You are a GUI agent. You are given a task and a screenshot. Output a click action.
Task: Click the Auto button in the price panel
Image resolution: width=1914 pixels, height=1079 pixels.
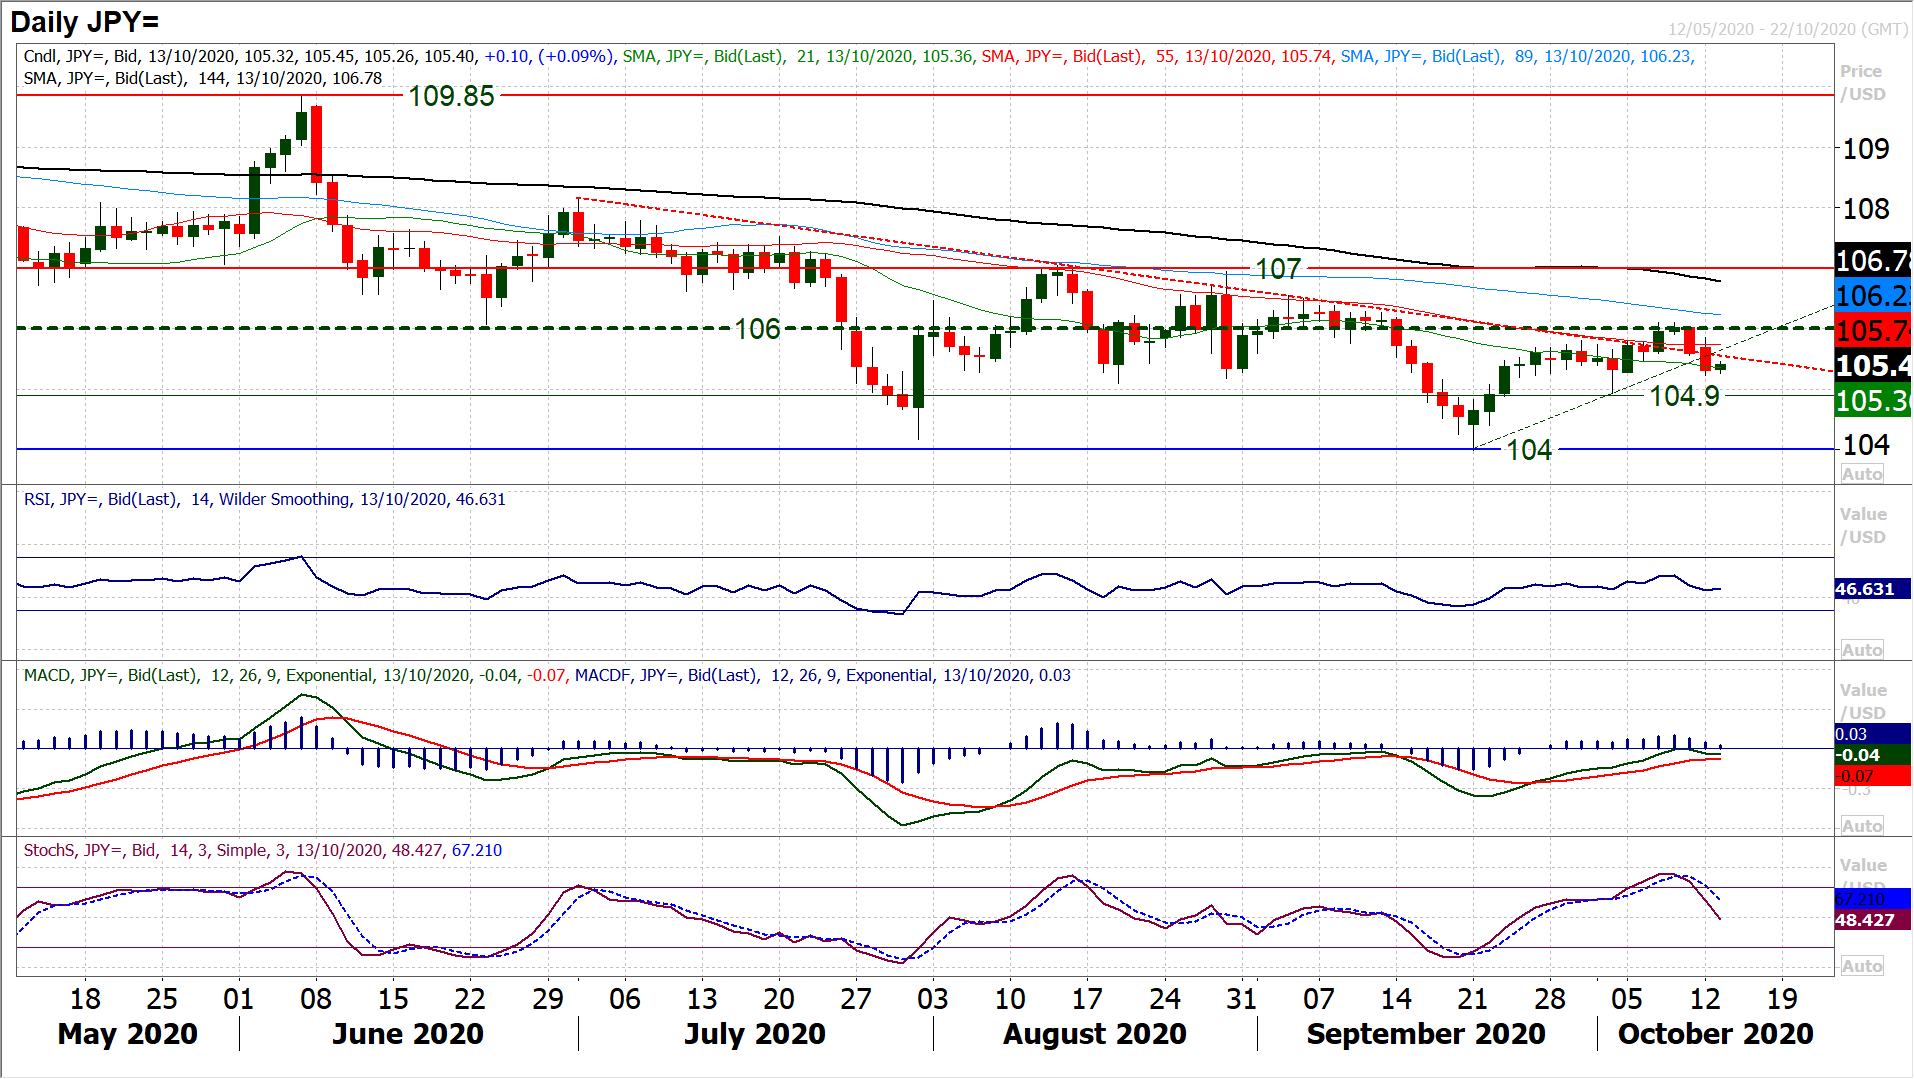[1861, 474]
